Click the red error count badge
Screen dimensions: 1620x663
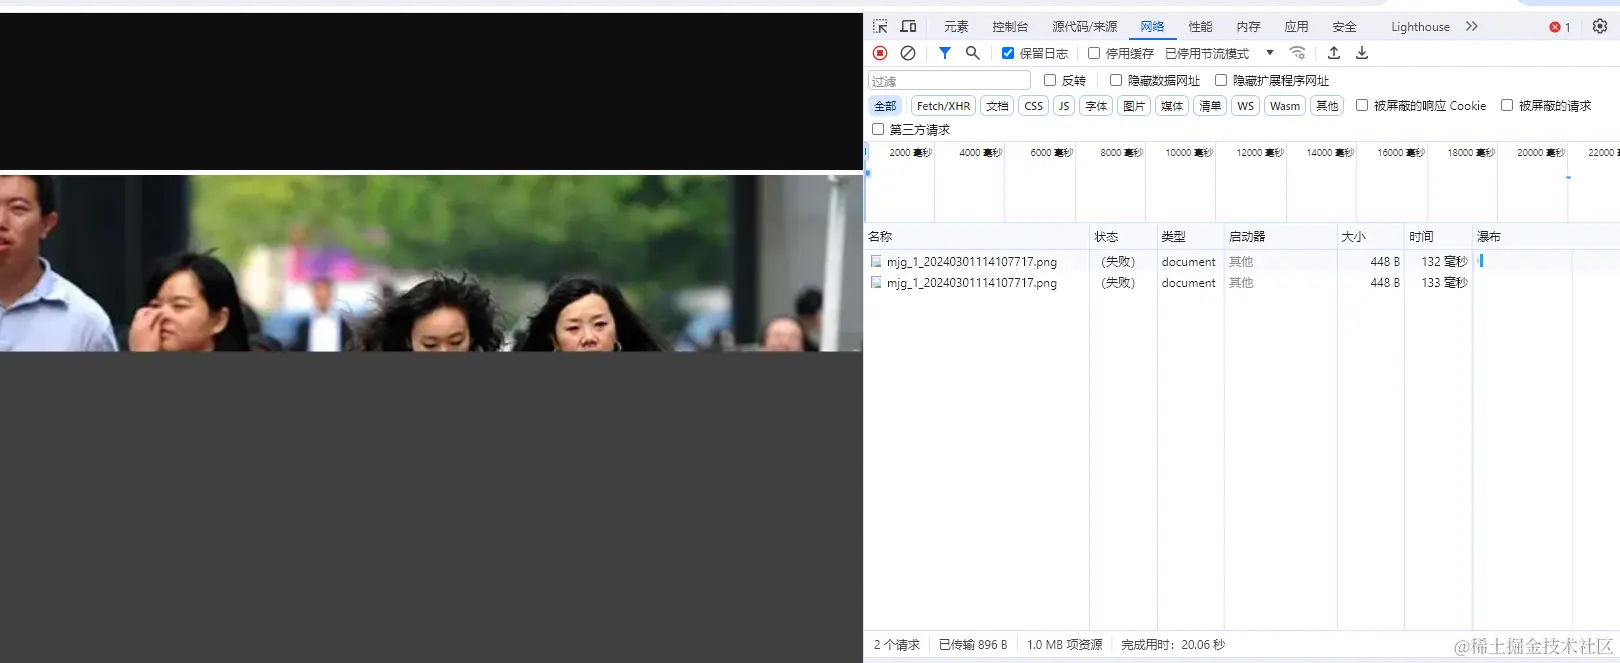(x=1560, y=27)
